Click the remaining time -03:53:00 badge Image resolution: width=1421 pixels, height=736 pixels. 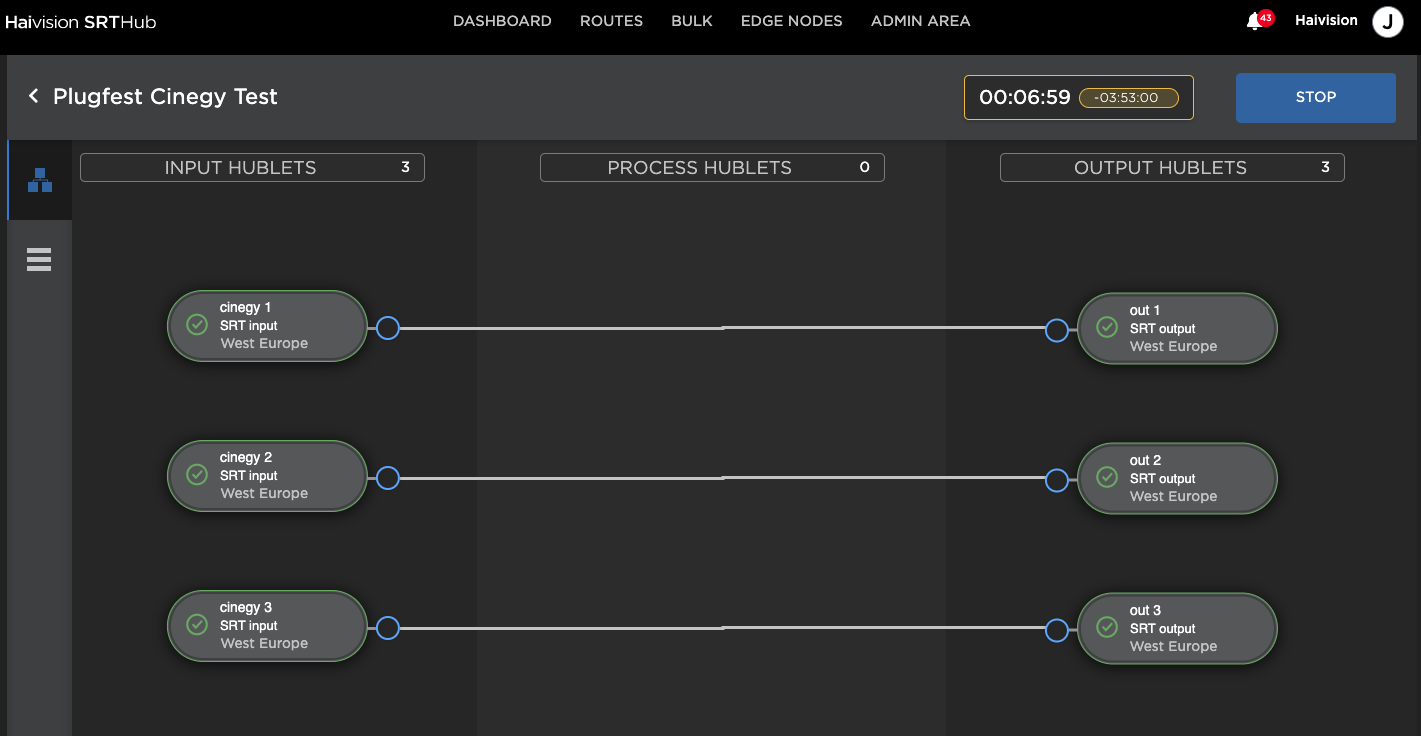tap(1128, 98)
